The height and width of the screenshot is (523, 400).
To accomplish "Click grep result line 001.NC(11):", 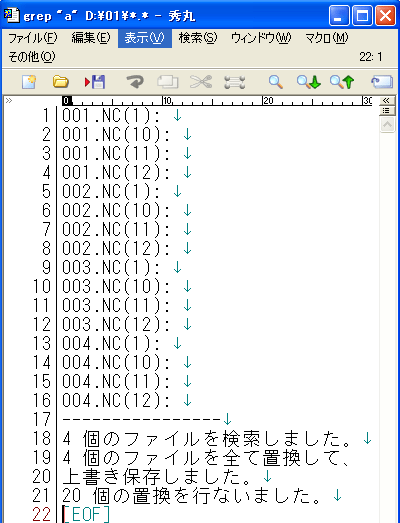I will pyautogui.click(x=116, y=154).
